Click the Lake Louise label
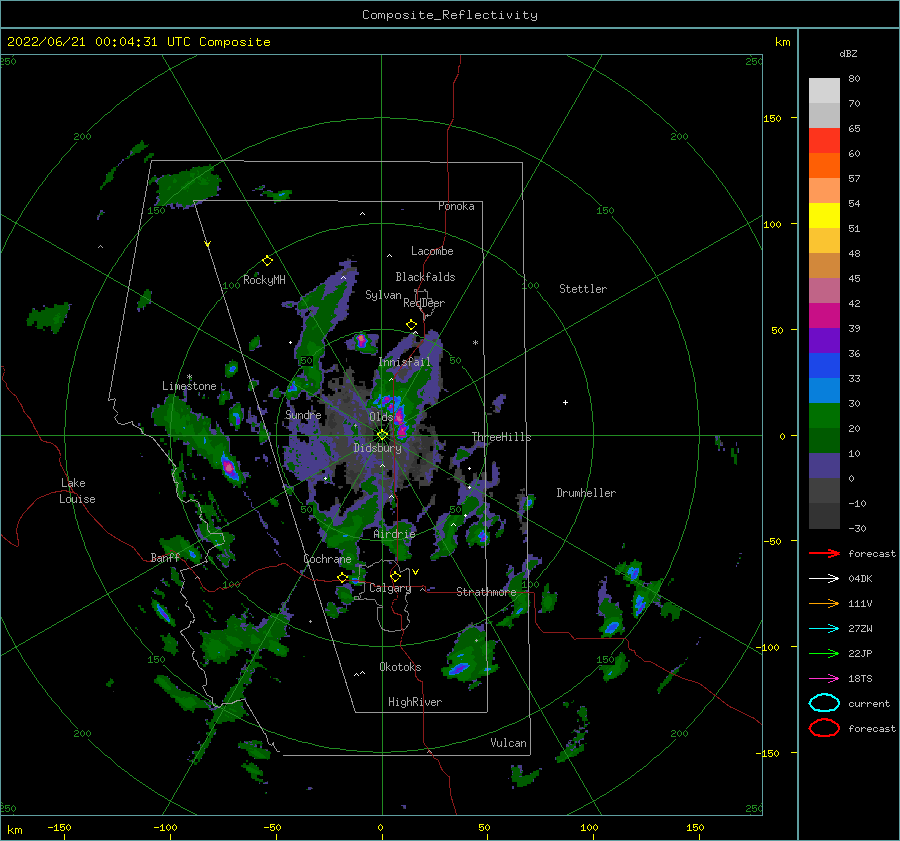Viewport: 900px width, 841px height. point(77,491)
